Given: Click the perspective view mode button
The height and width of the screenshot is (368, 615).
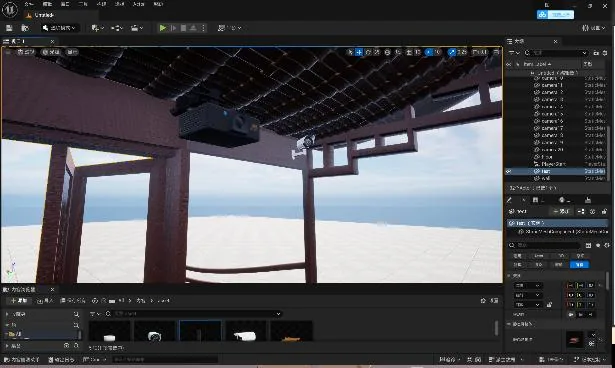Looking at the screenshot, I should (x=26, y=52).
